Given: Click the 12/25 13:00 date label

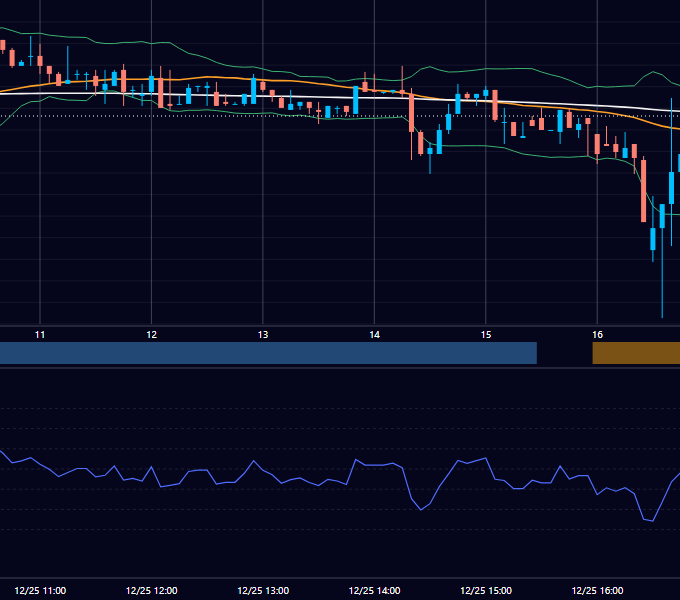Looking at the screenshot, I should [263, 590].
